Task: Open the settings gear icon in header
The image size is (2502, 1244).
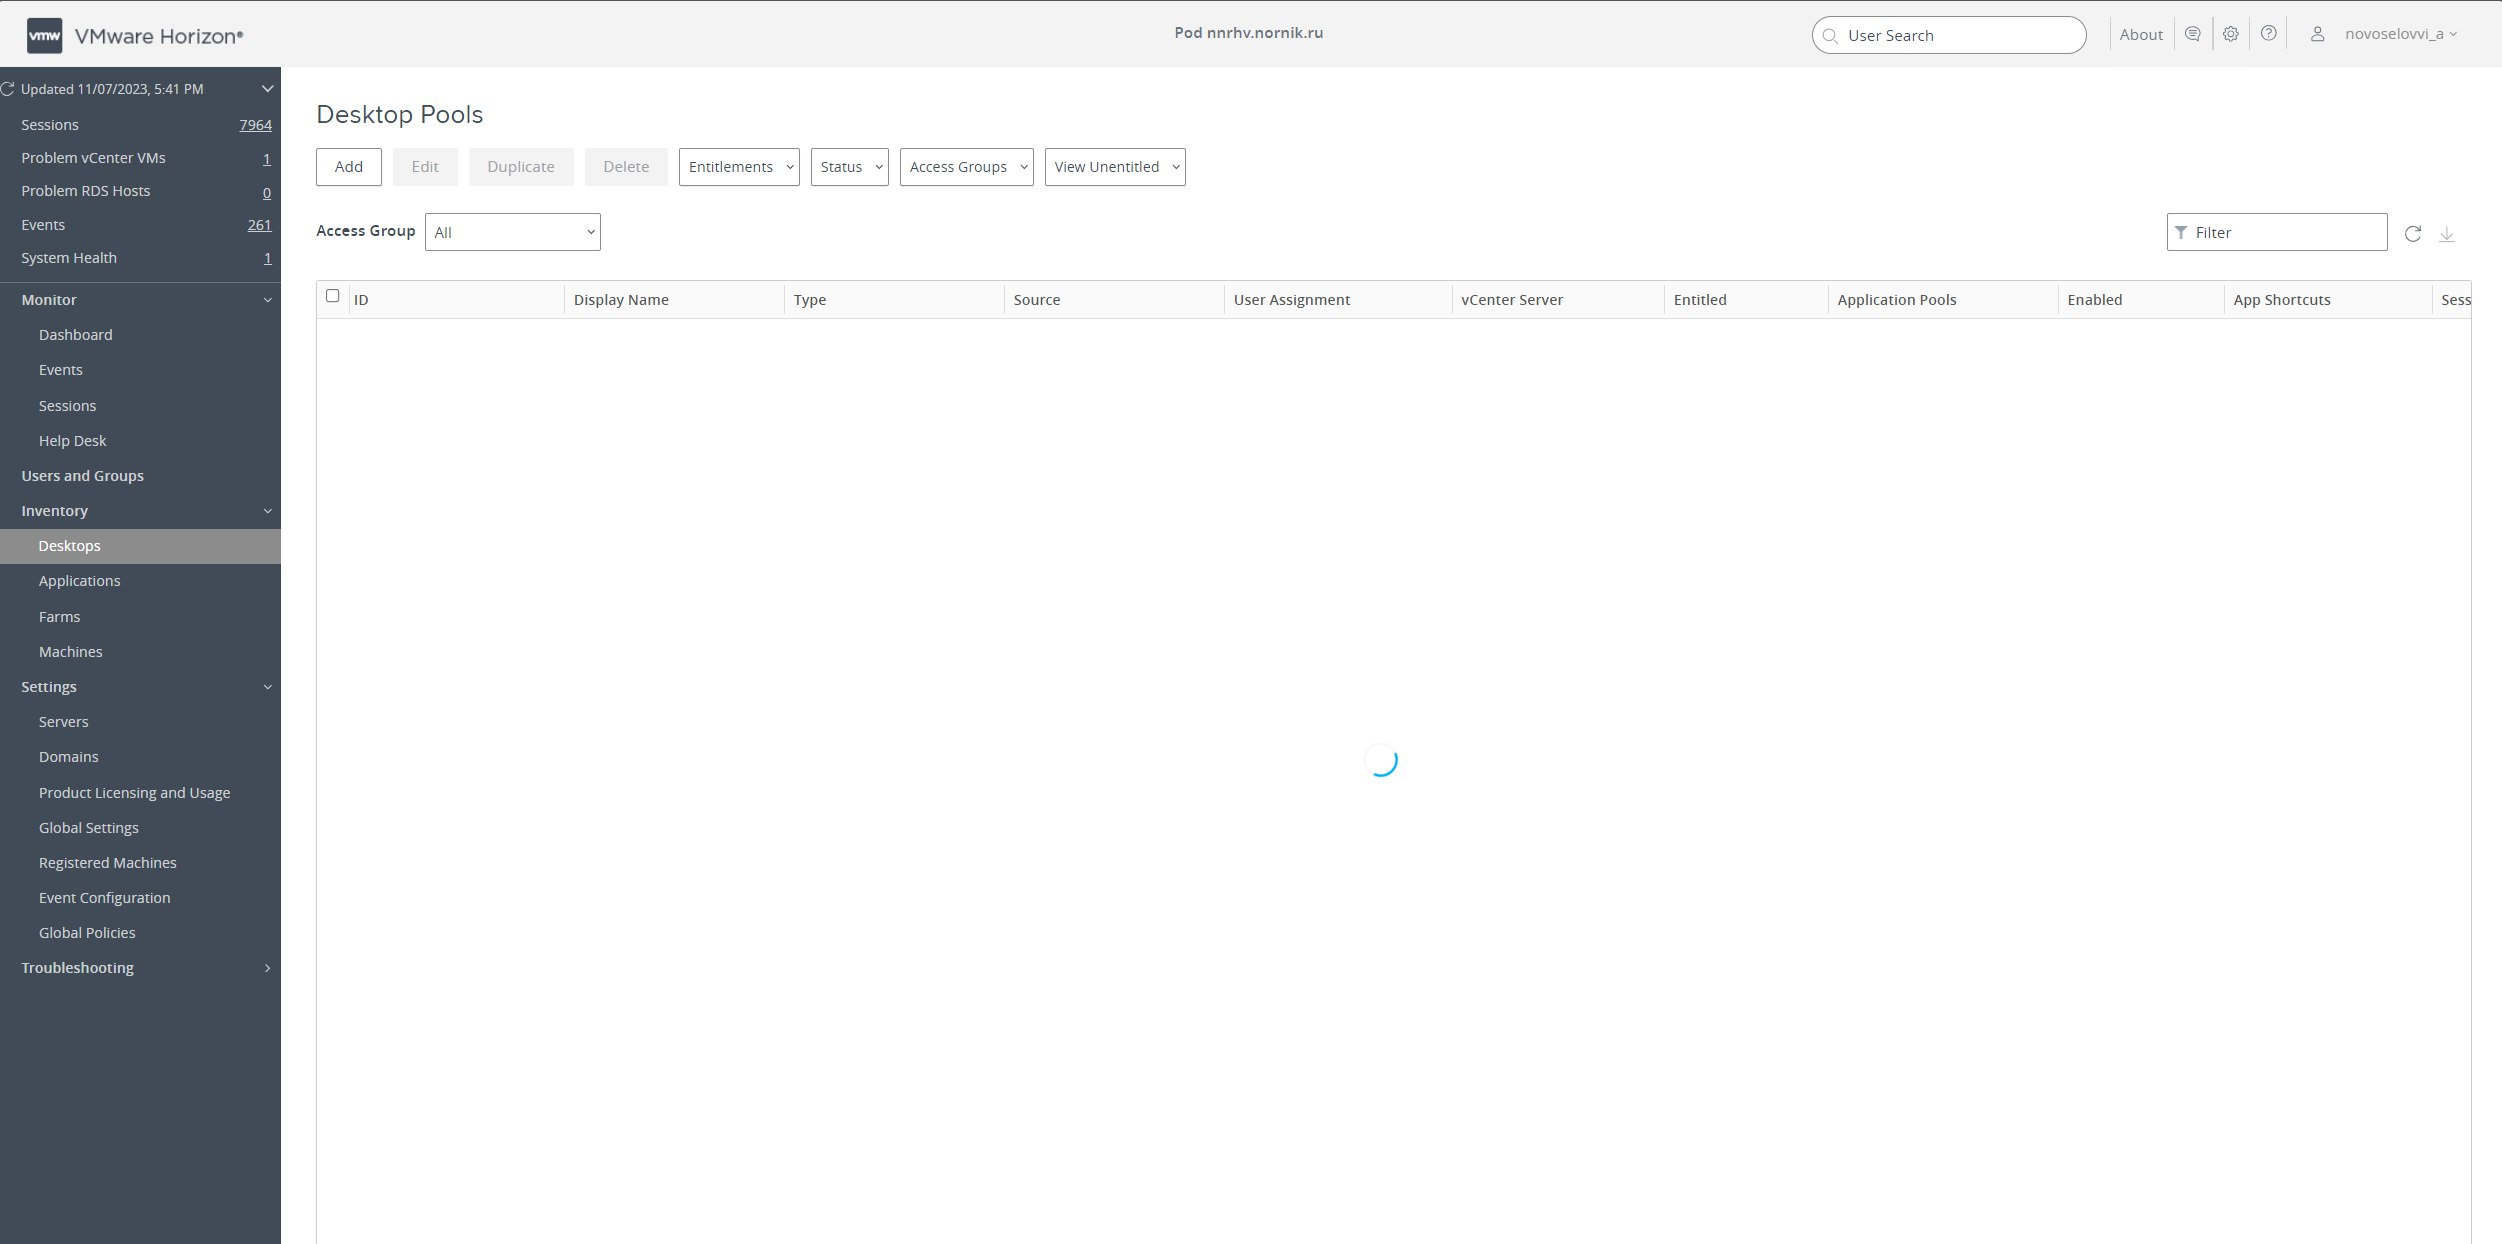Action: 2230,34
